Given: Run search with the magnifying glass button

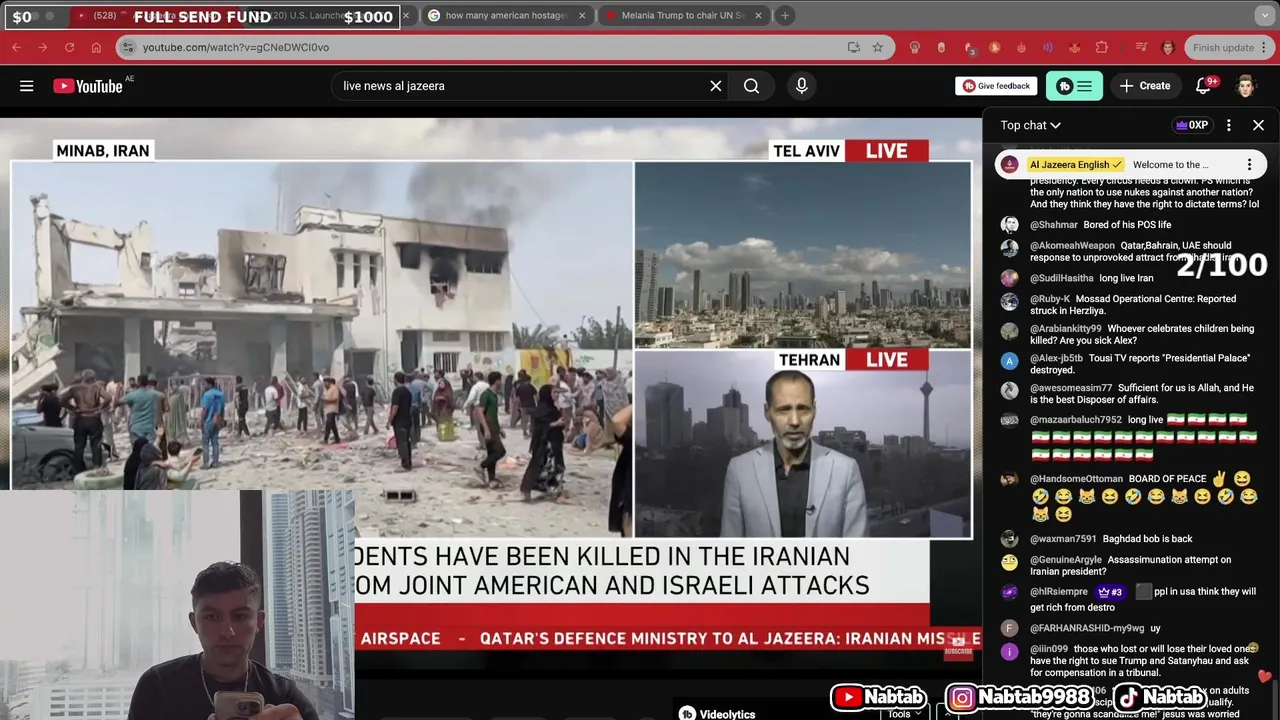Looking at the screenshot, I should coord(751,86).
